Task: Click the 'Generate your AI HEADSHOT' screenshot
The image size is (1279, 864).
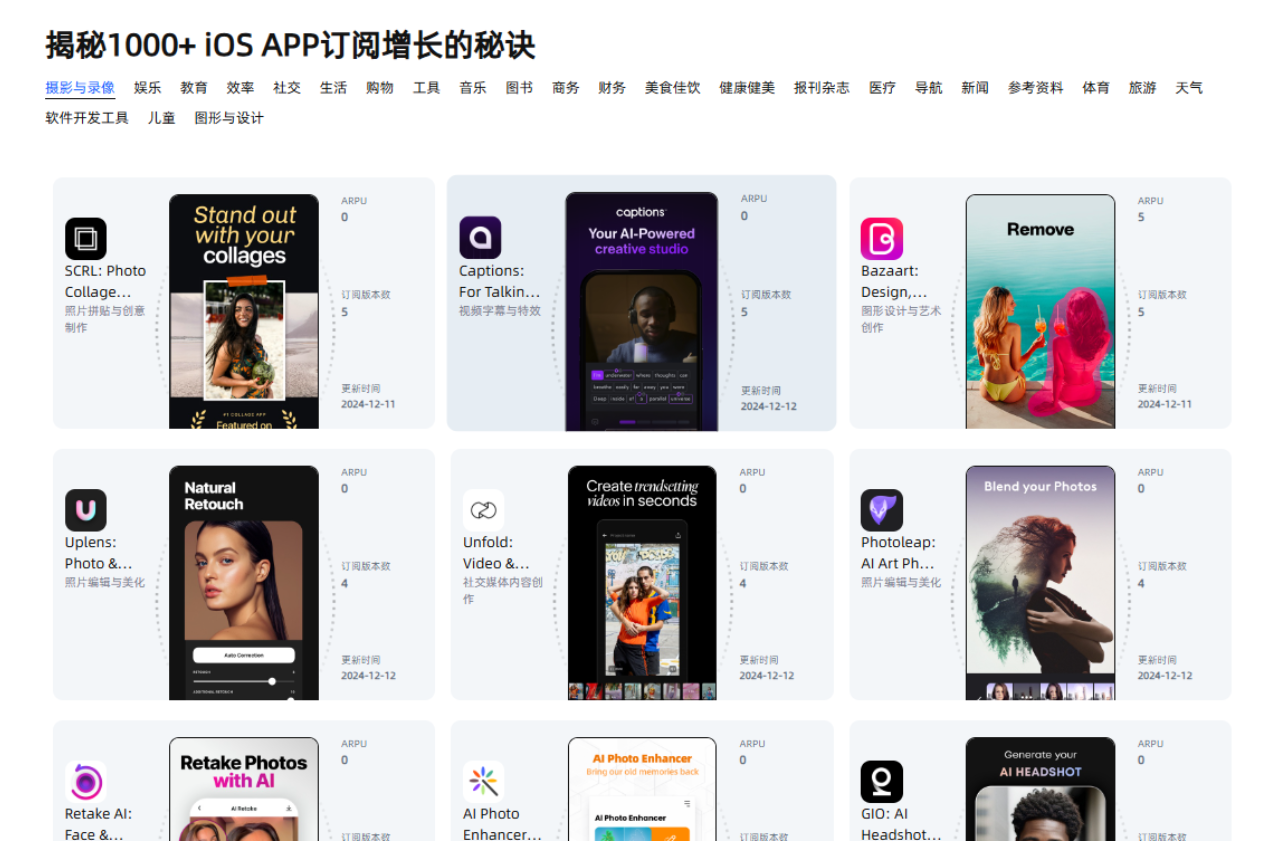Action: tap(1040, 789)
